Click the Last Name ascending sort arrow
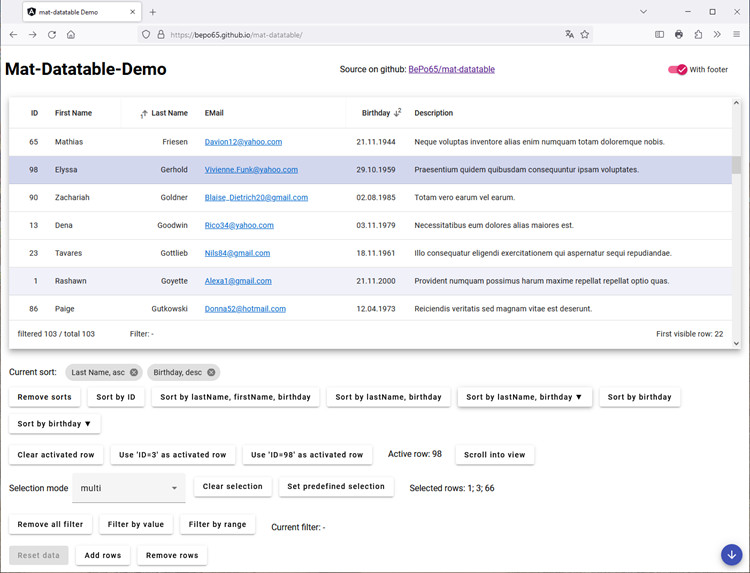Screen dimensions: 750x573 [143, 113]
